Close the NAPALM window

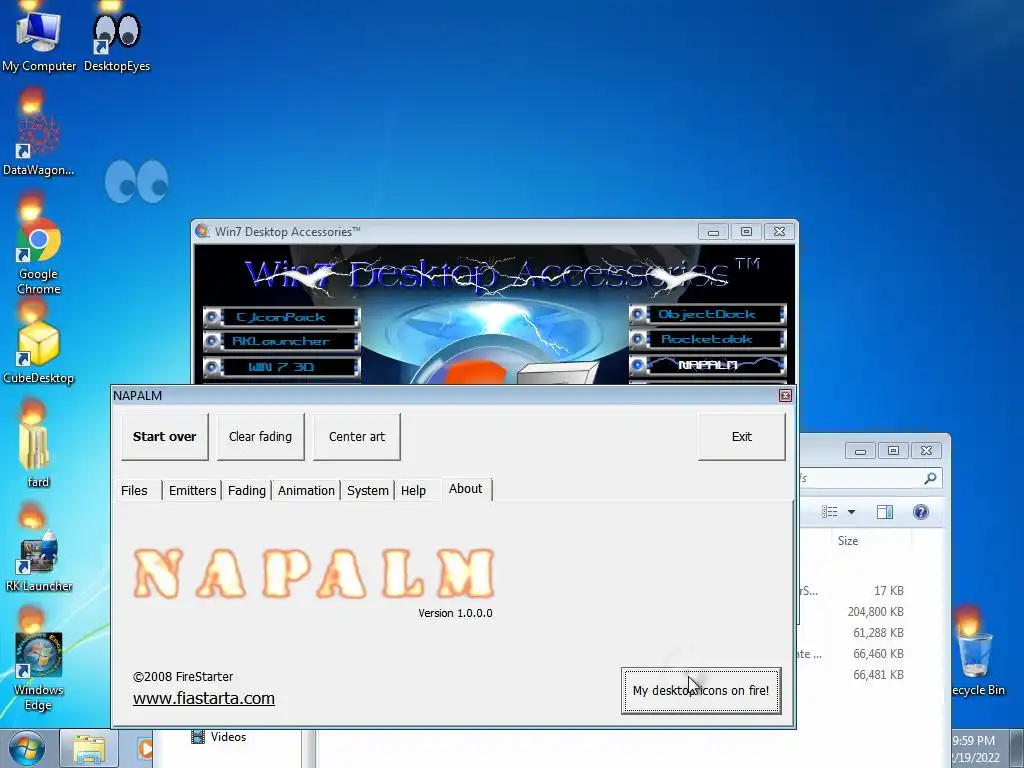(785, 395)
